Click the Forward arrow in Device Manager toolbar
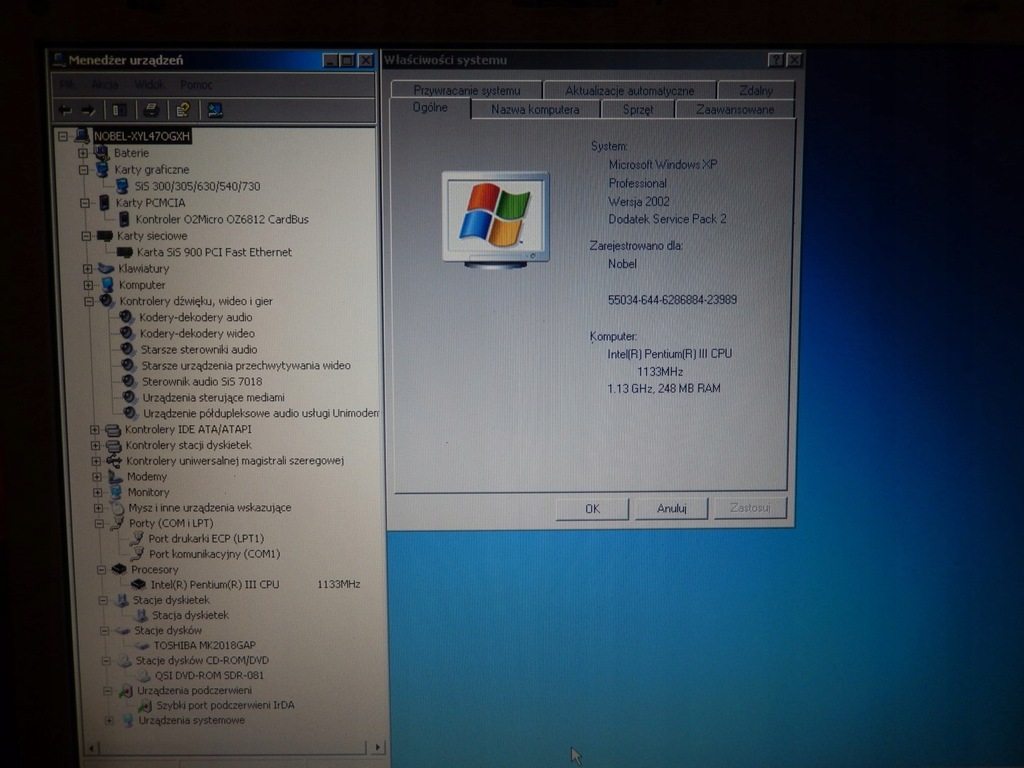The image size is (1024, 768). pos(88,110)
